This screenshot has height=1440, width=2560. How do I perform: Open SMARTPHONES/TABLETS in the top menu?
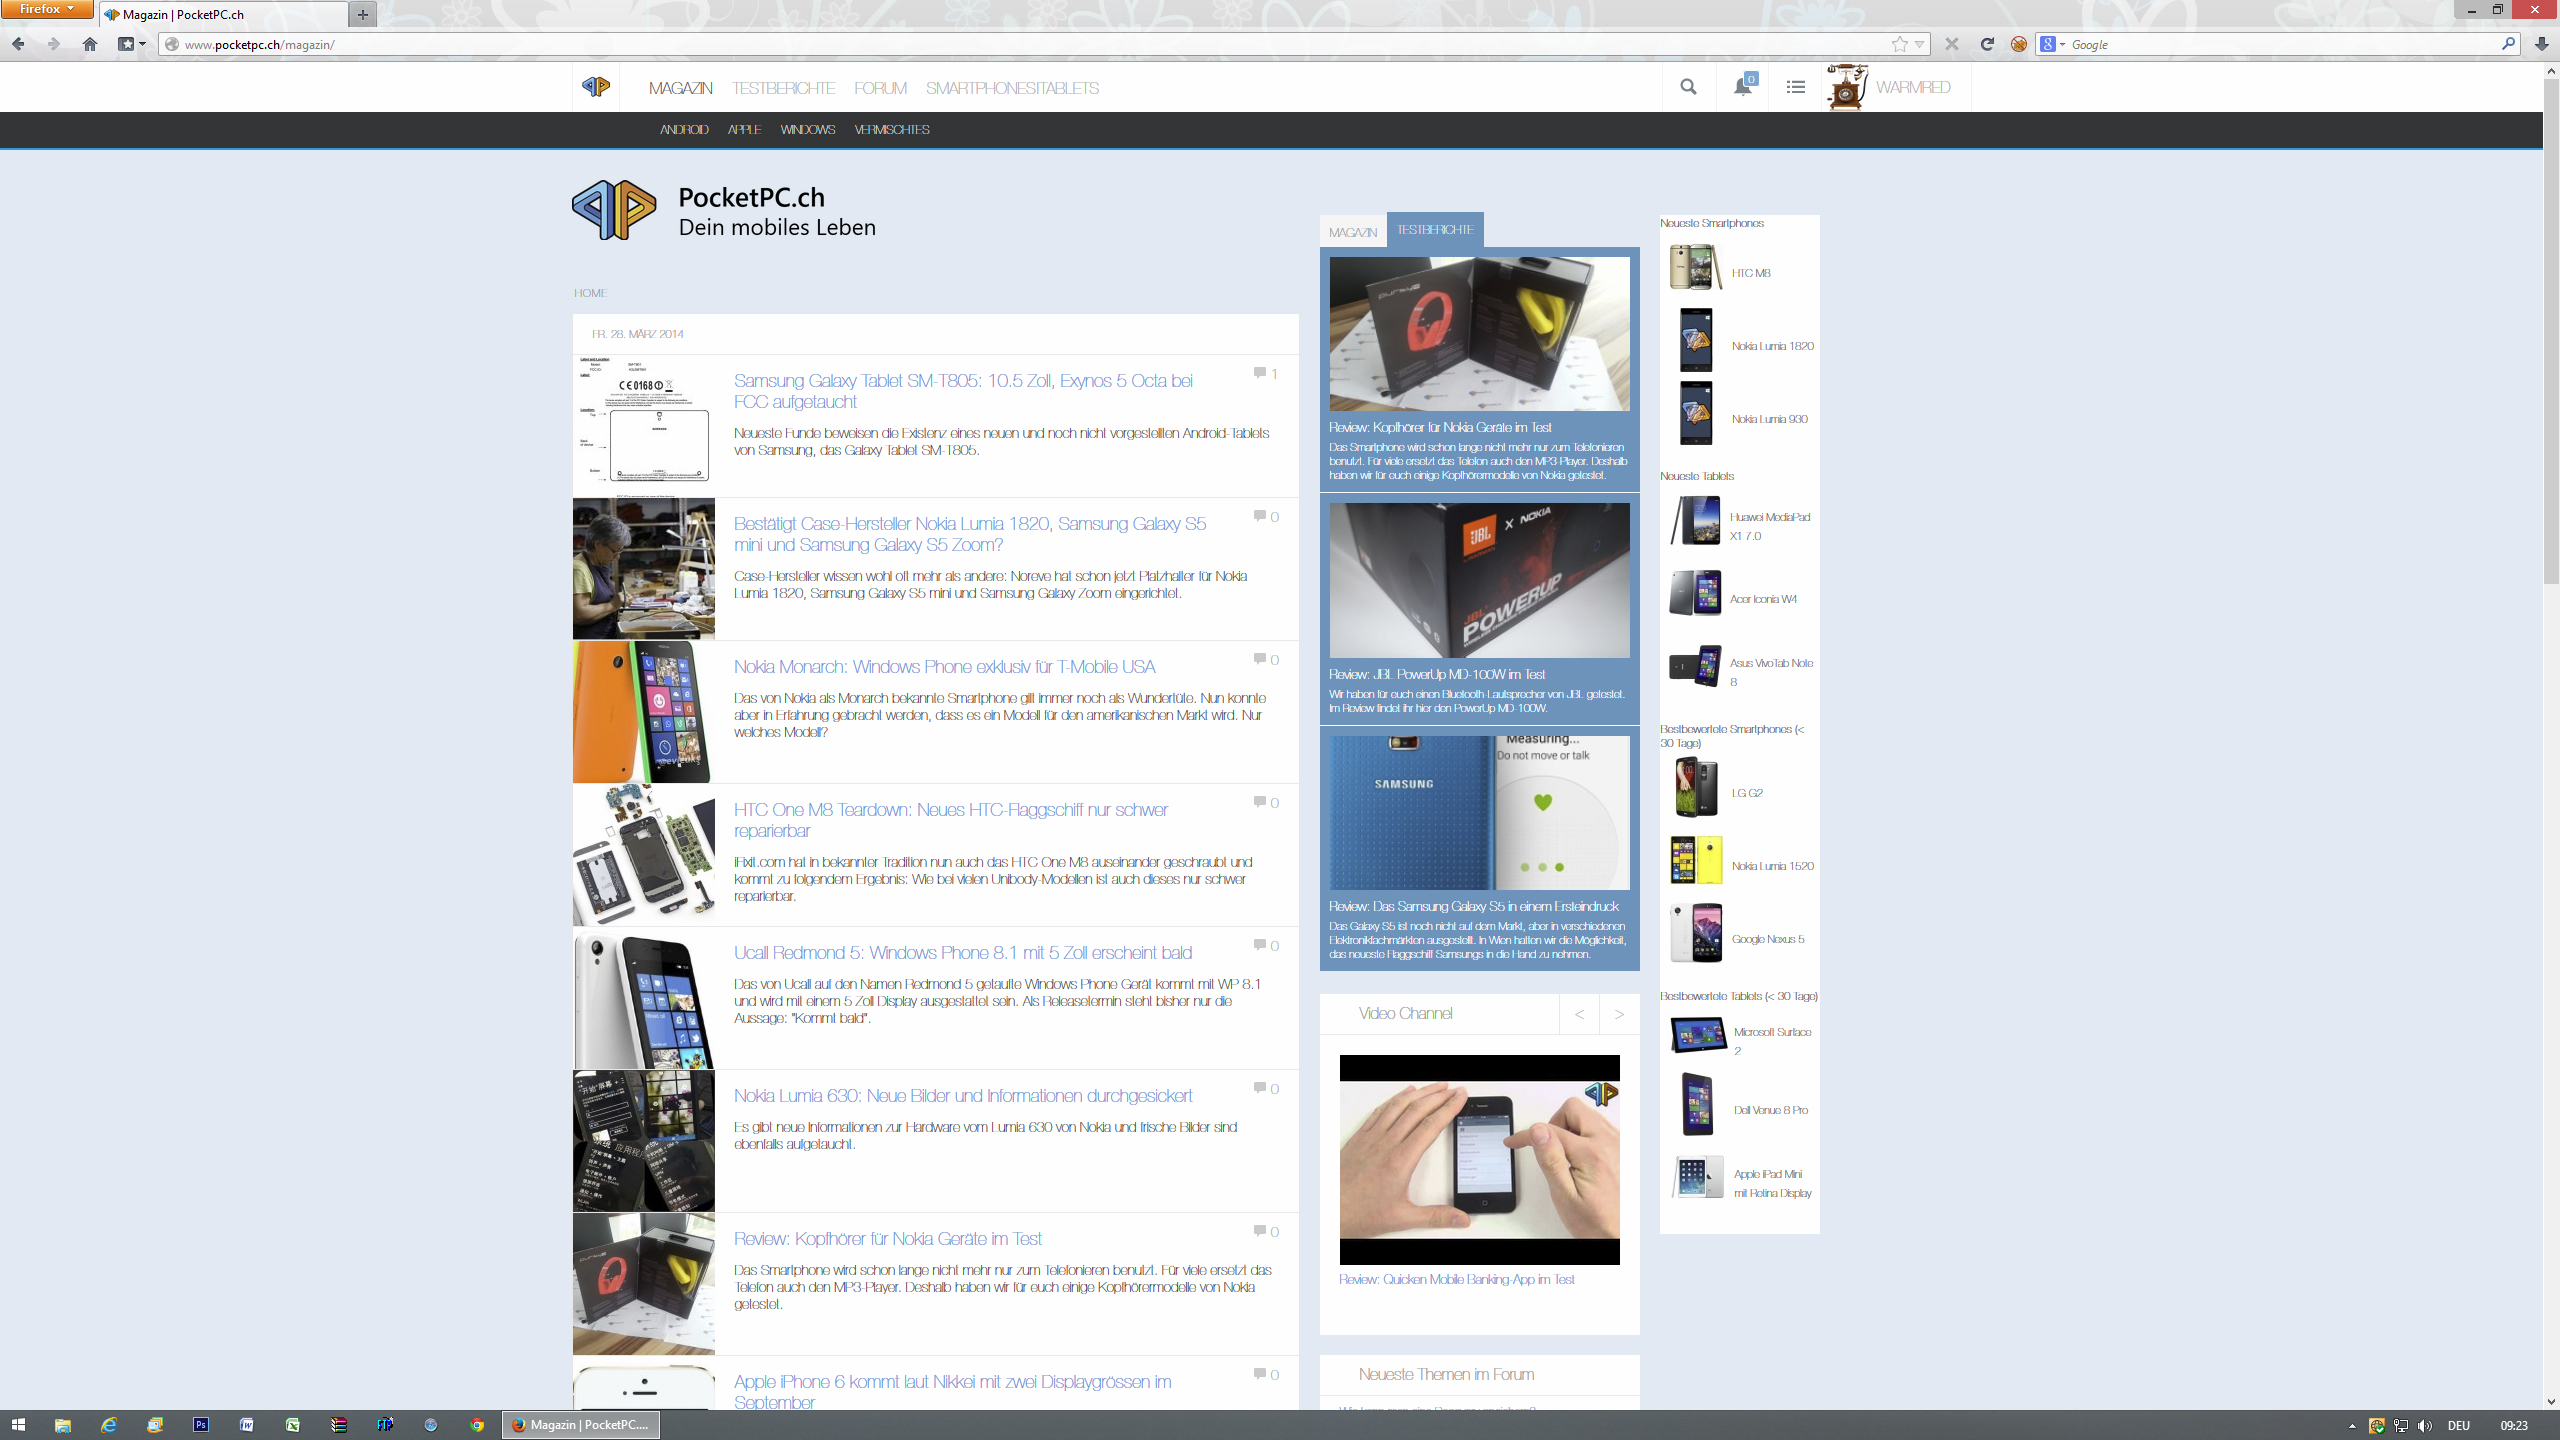(x=1012, y=88)
